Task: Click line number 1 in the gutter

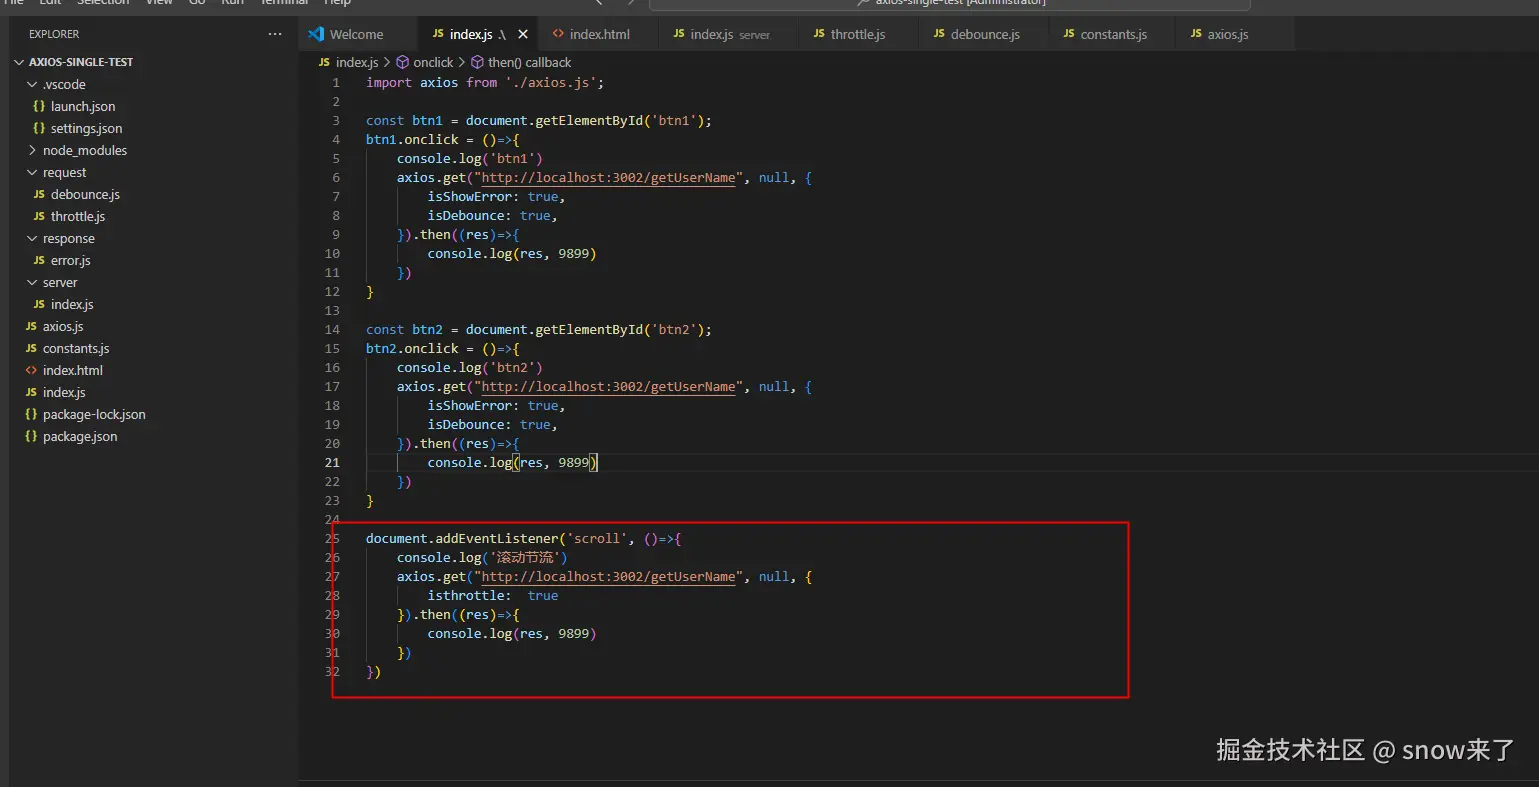Action: [x=336, y=83]
